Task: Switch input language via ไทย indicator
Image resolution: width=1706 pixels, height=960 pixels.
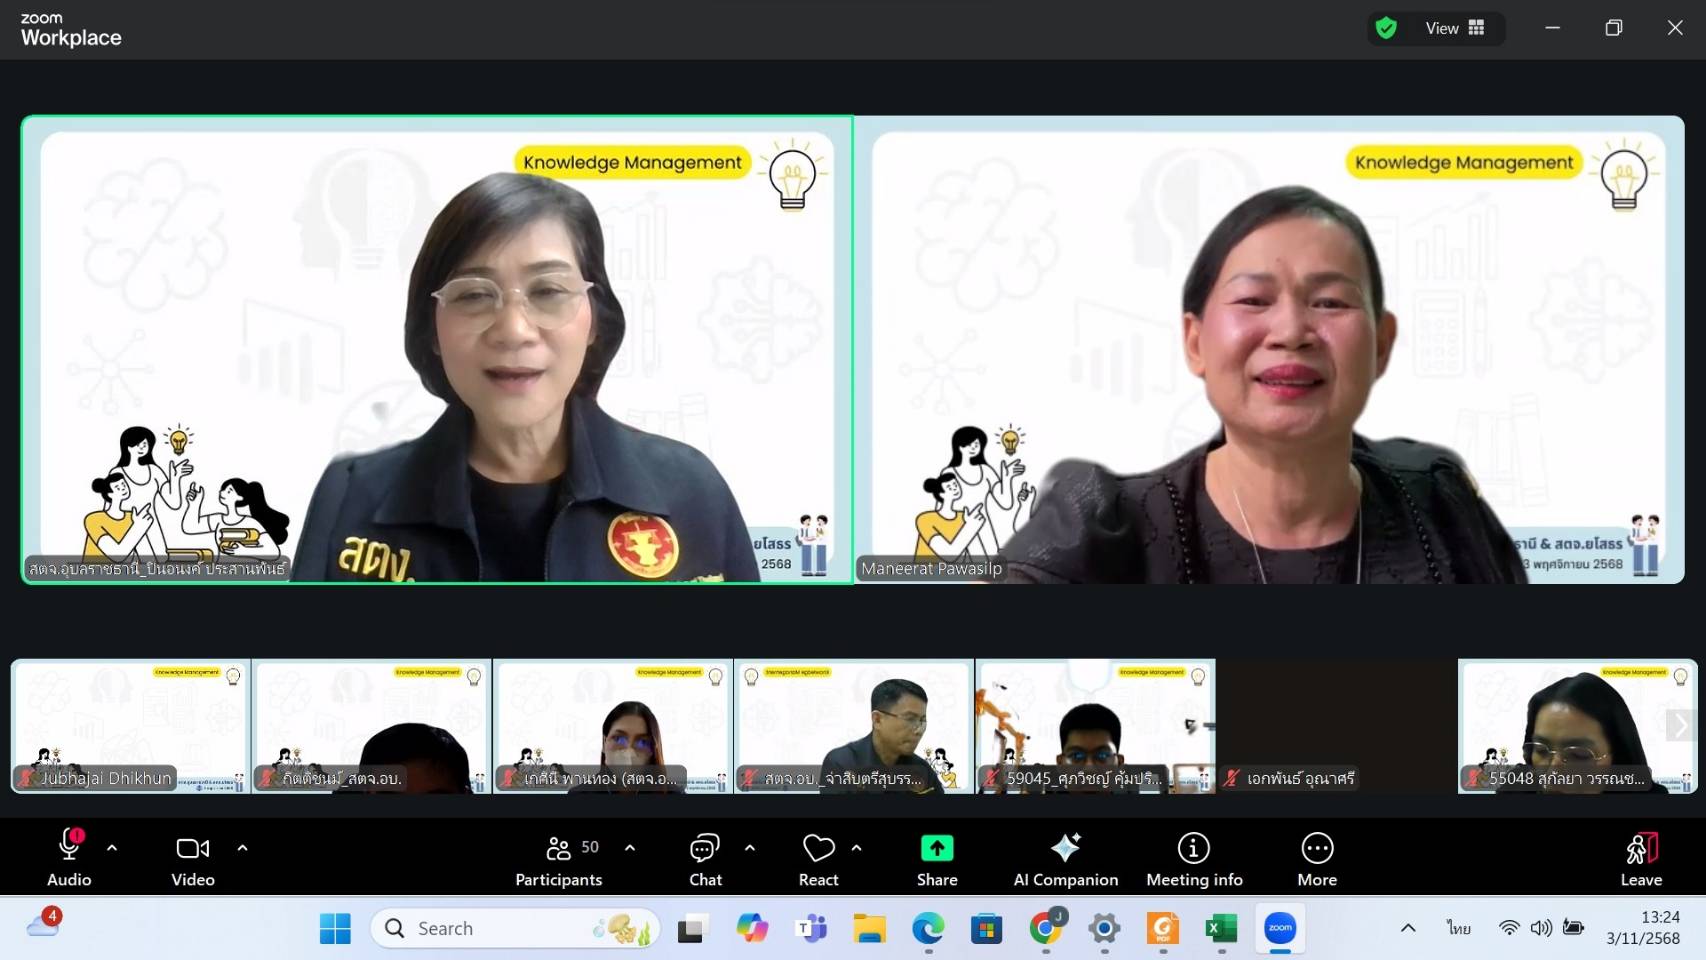Action: click(1458, 928)
